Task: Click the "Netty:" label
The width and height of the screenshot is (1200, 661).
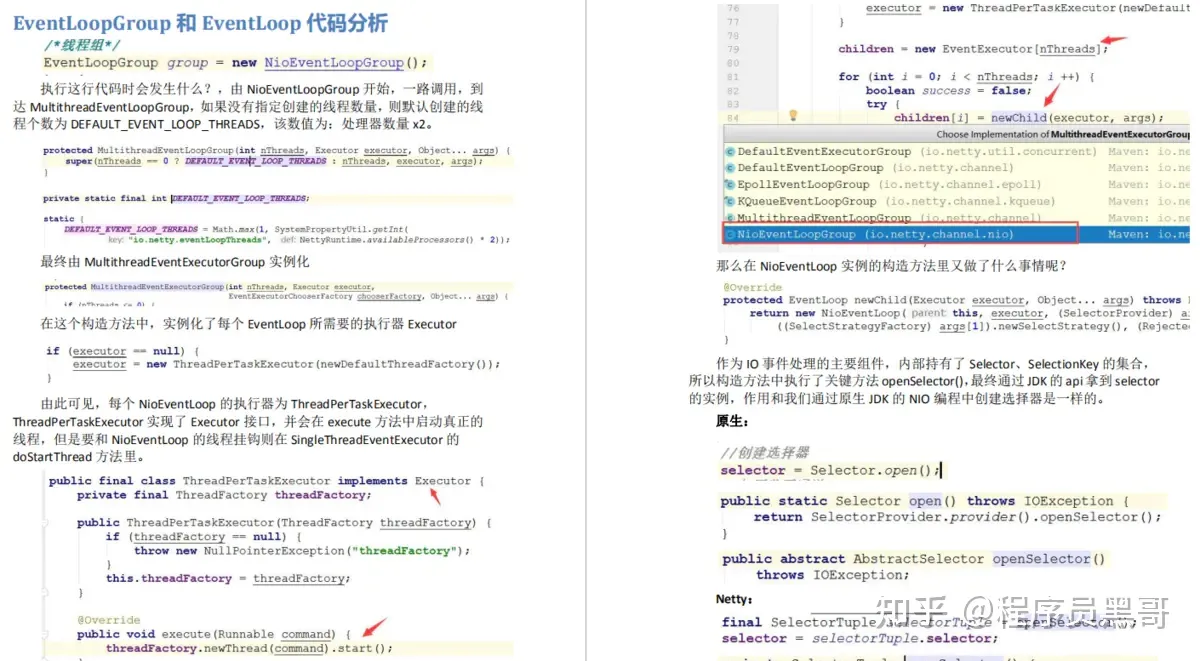Action: [x=734, y=599]
